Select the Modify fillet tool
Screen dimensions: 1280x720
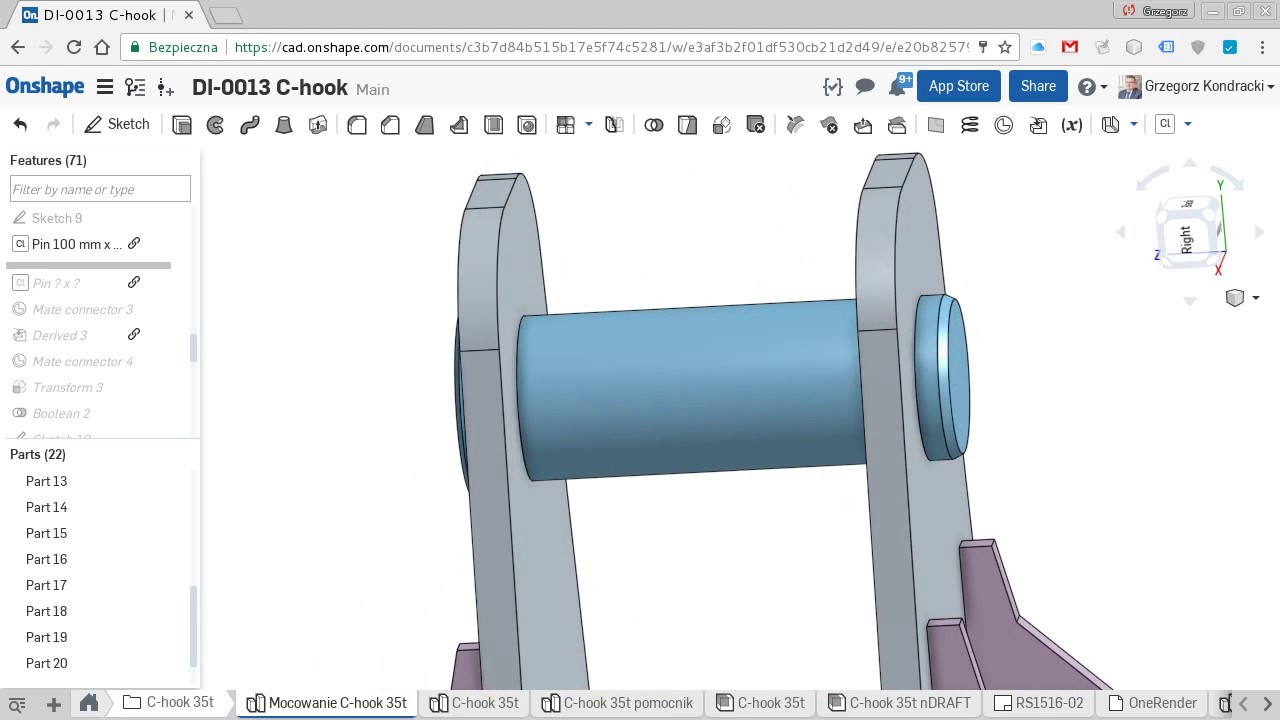coord(795,125)
